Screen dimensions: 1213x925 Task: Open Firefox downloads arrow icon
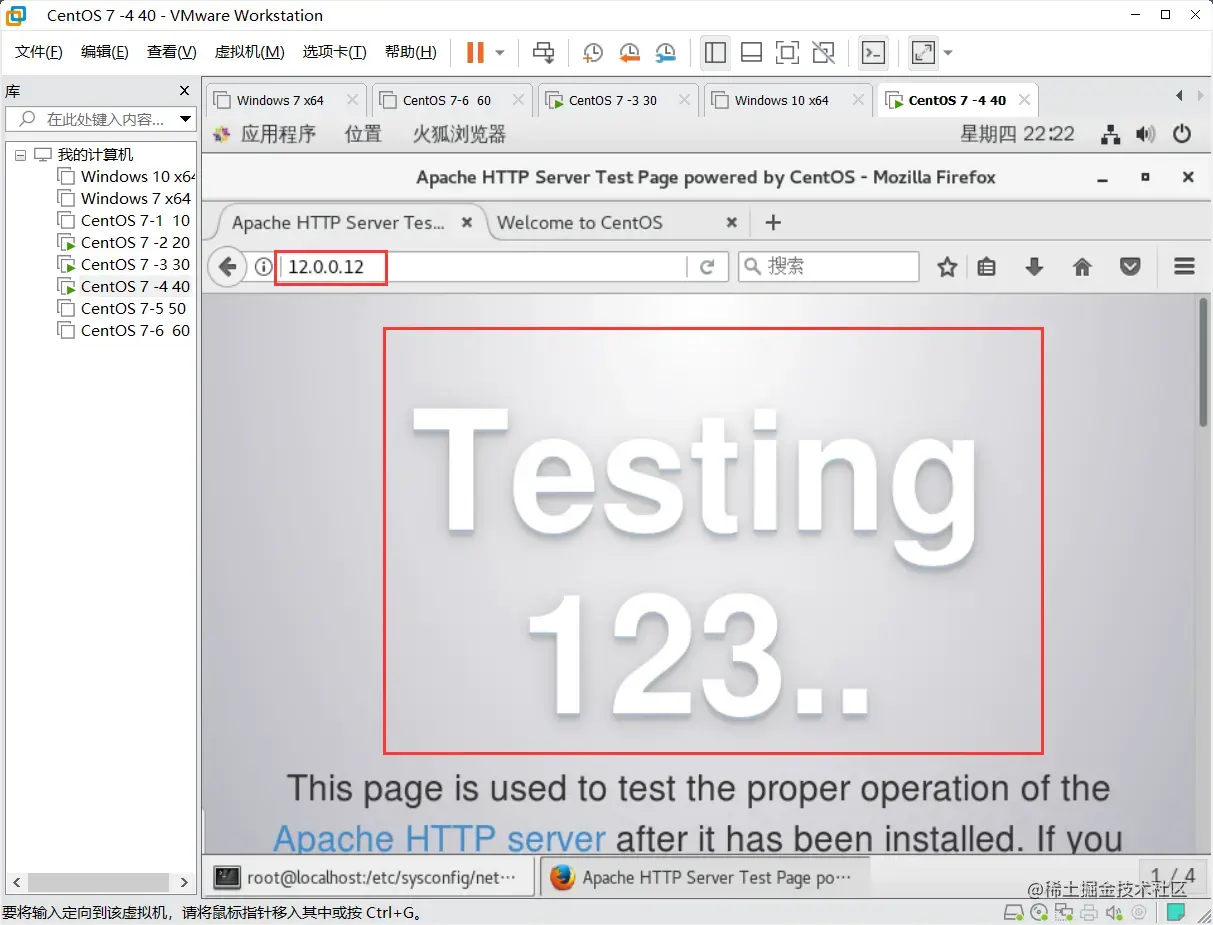[x=1034, y=267]
